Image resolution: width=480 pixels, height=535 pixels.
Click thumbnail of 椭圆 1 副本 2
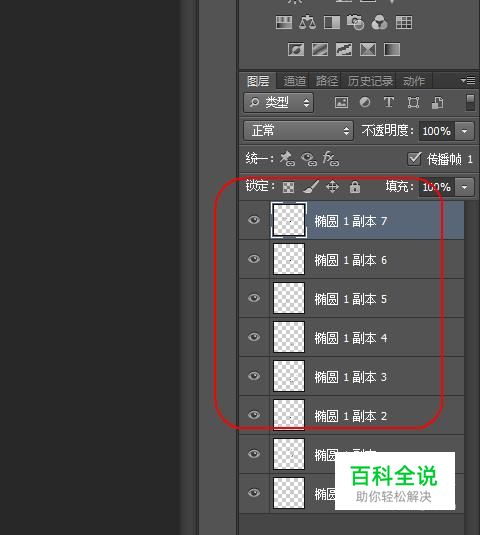(289, 415)
